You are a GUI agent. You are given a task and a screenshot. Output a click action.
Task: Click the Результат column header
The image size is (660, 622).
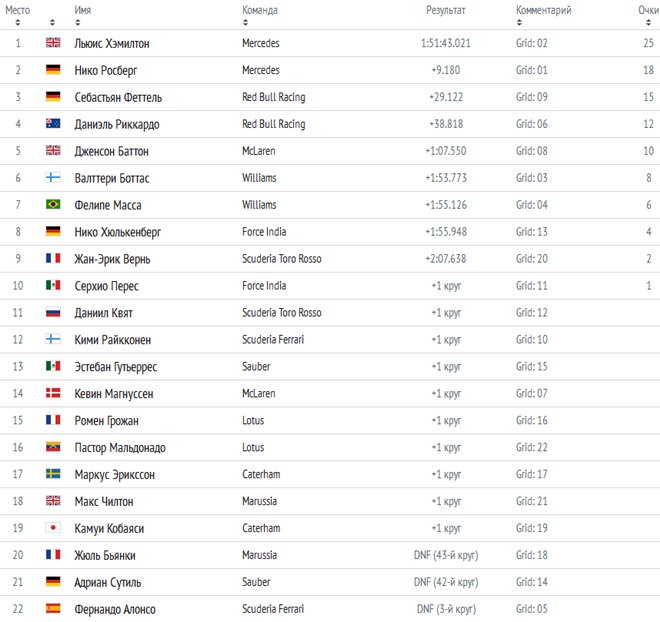click(446, 10)
